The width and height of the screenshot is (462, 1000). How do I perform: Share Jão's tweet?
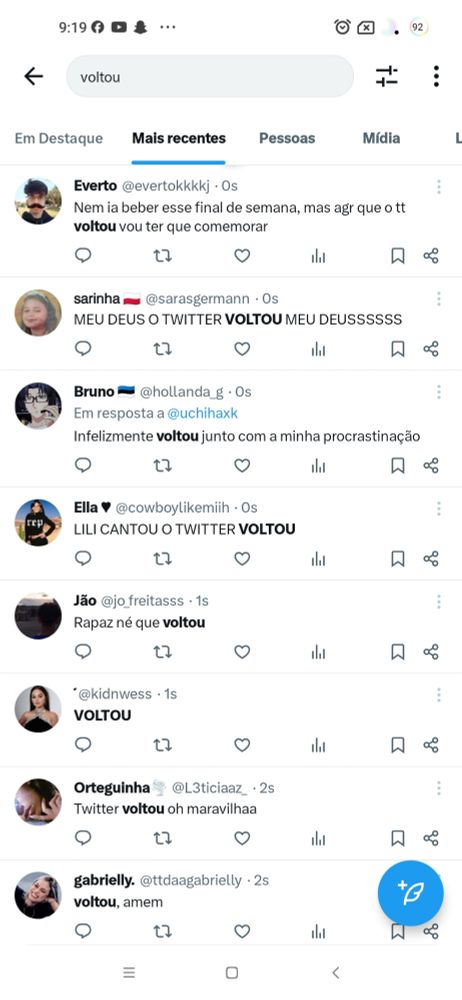click(431, 652)
